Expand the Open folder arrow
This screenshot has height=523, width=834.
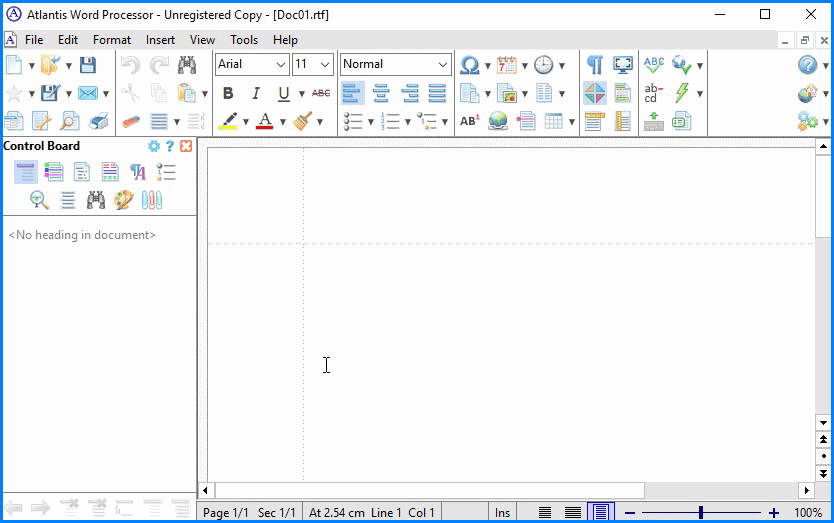pos(69,65)
